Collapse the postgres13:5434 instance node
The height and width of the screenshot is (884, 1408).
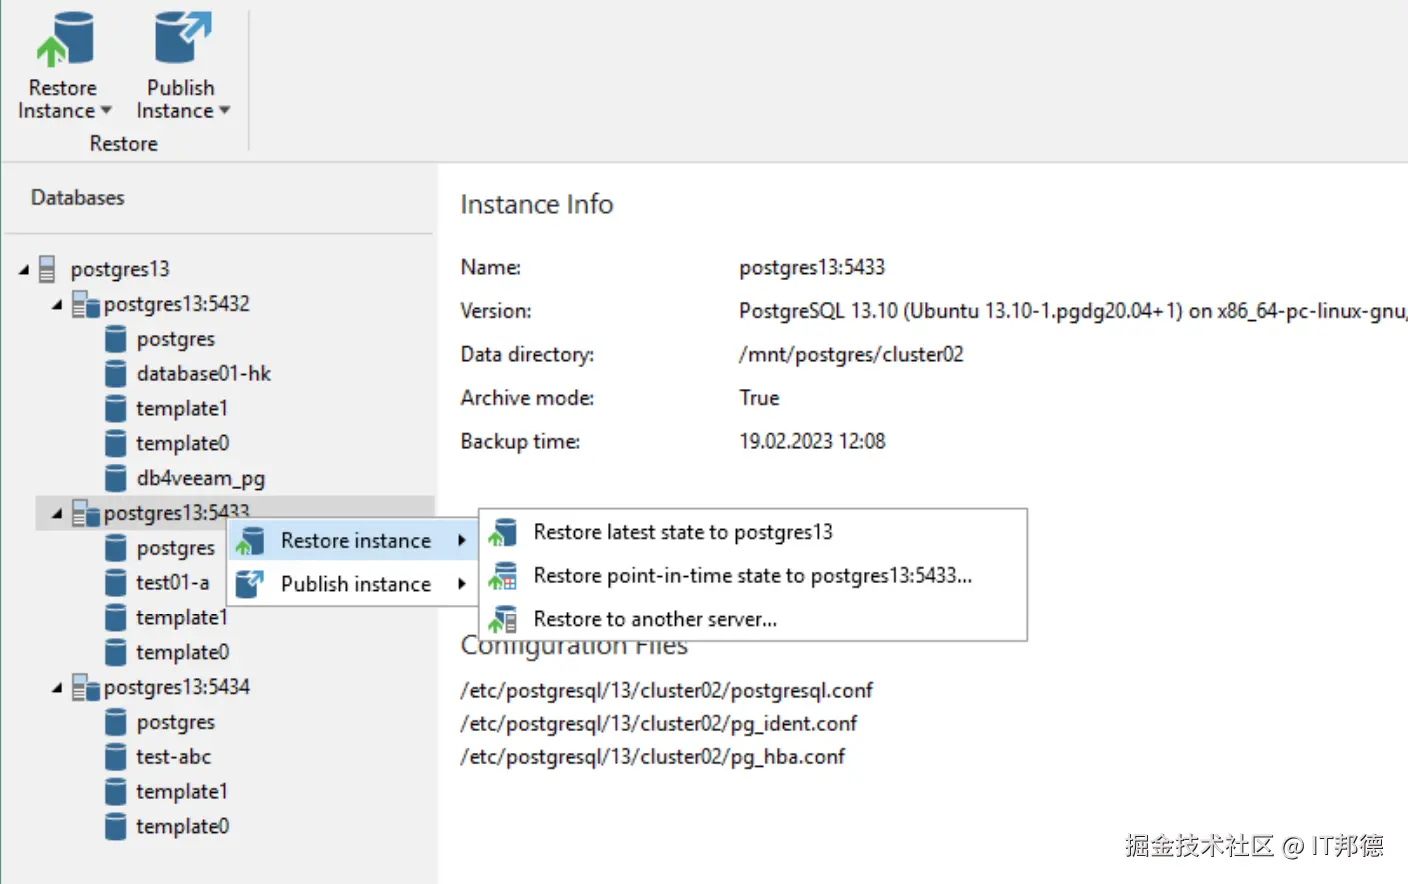(57, 688)
